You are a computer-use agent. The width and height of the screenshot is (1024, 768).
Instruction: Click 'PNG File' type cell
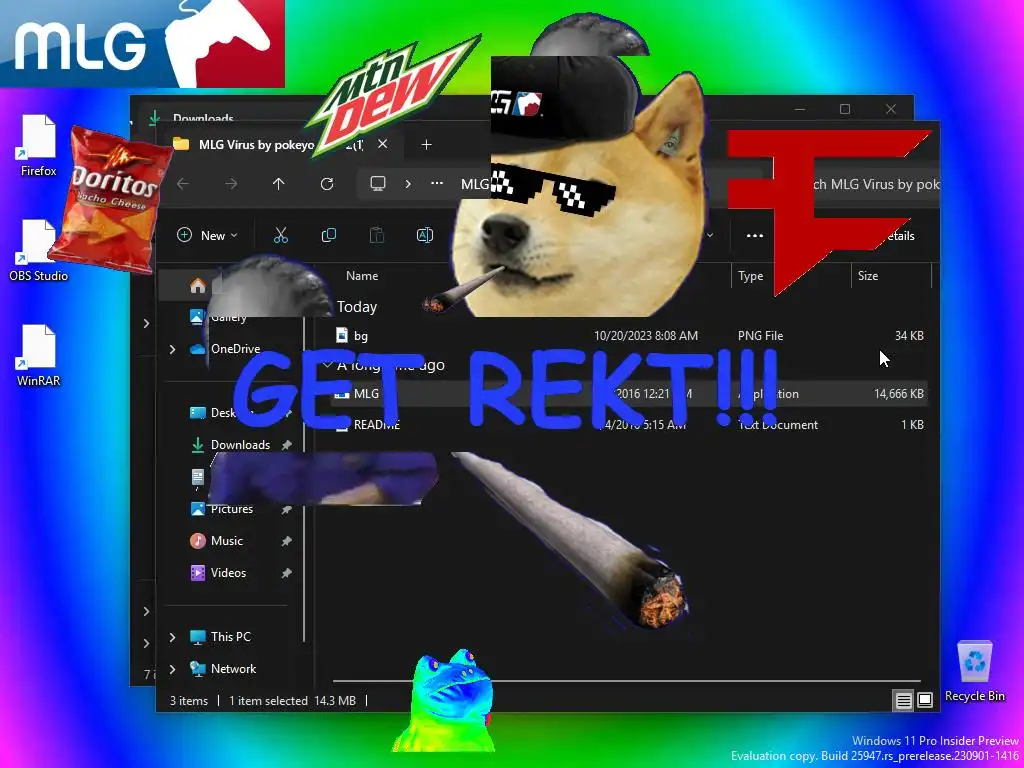[x=760, y=336]
